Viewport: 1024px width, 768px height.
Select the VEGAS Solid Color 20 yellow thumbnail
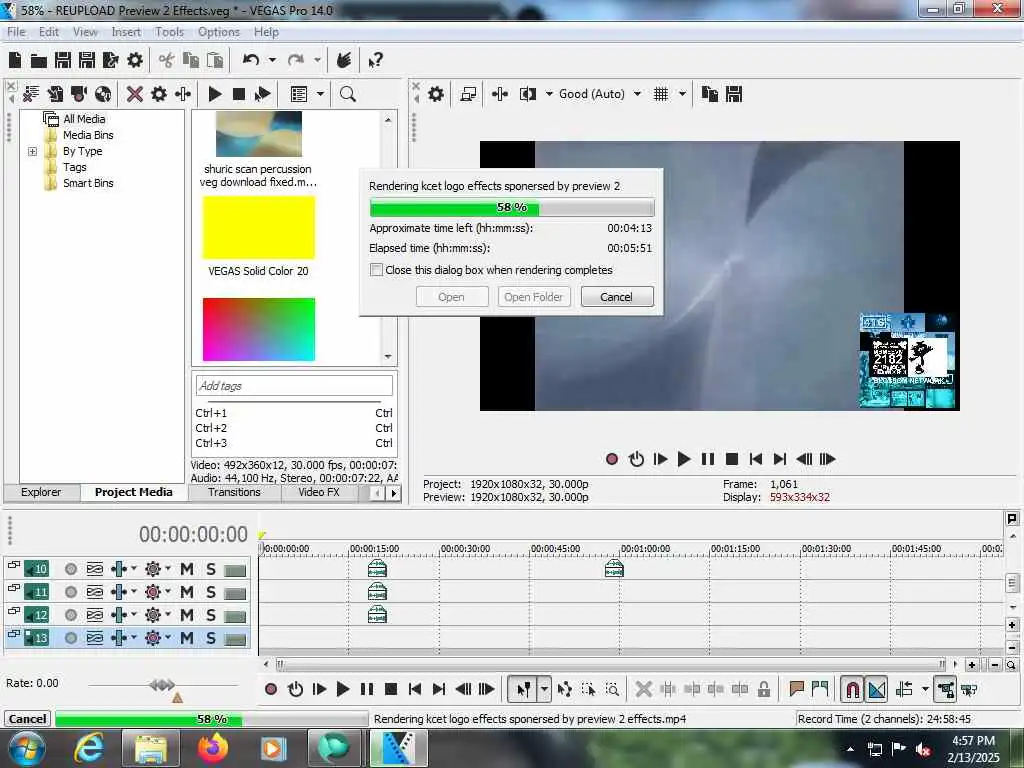pos(259,228)
